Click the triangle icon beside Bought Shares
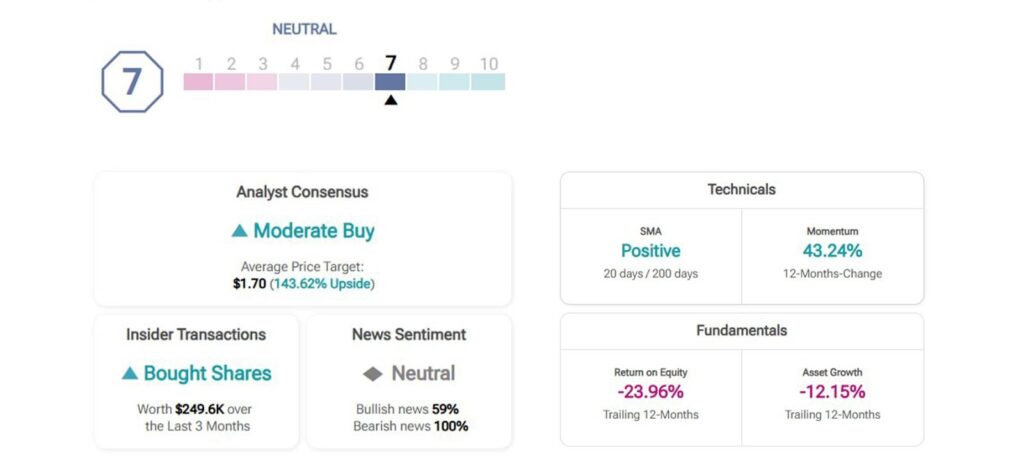This screenshot has width=1024, height=465. [x=129, y=373]
